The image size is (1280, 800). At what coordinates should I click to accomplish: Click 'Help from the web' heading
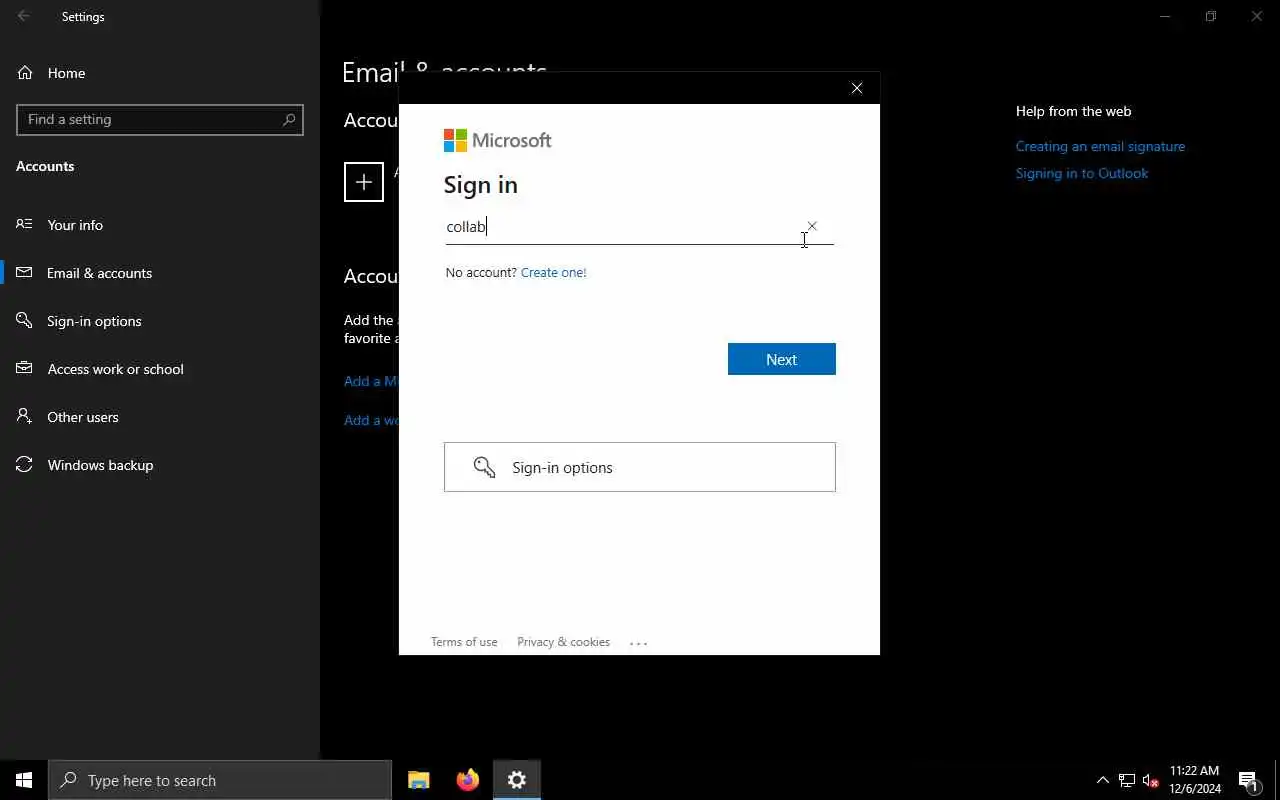(1073, 111)
